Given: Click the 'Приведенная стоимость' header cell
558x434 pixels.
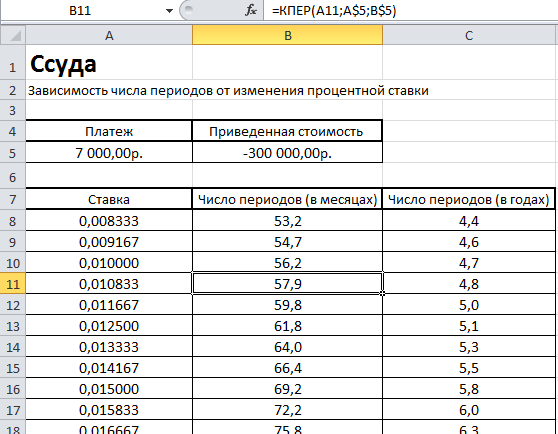Looking at the screenshot, I should pyautogui.click(x=288, y=132).
